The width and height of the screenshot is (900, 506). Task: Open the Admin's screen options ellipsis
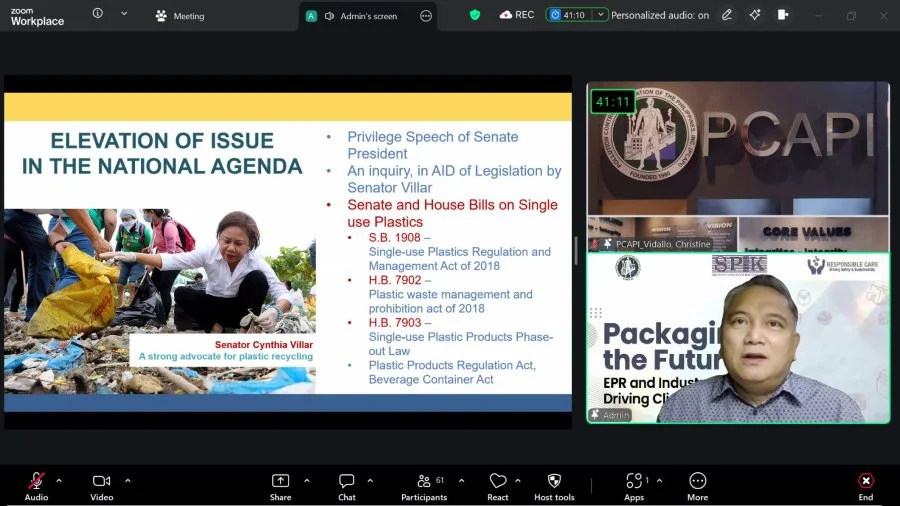click(425, 16)
